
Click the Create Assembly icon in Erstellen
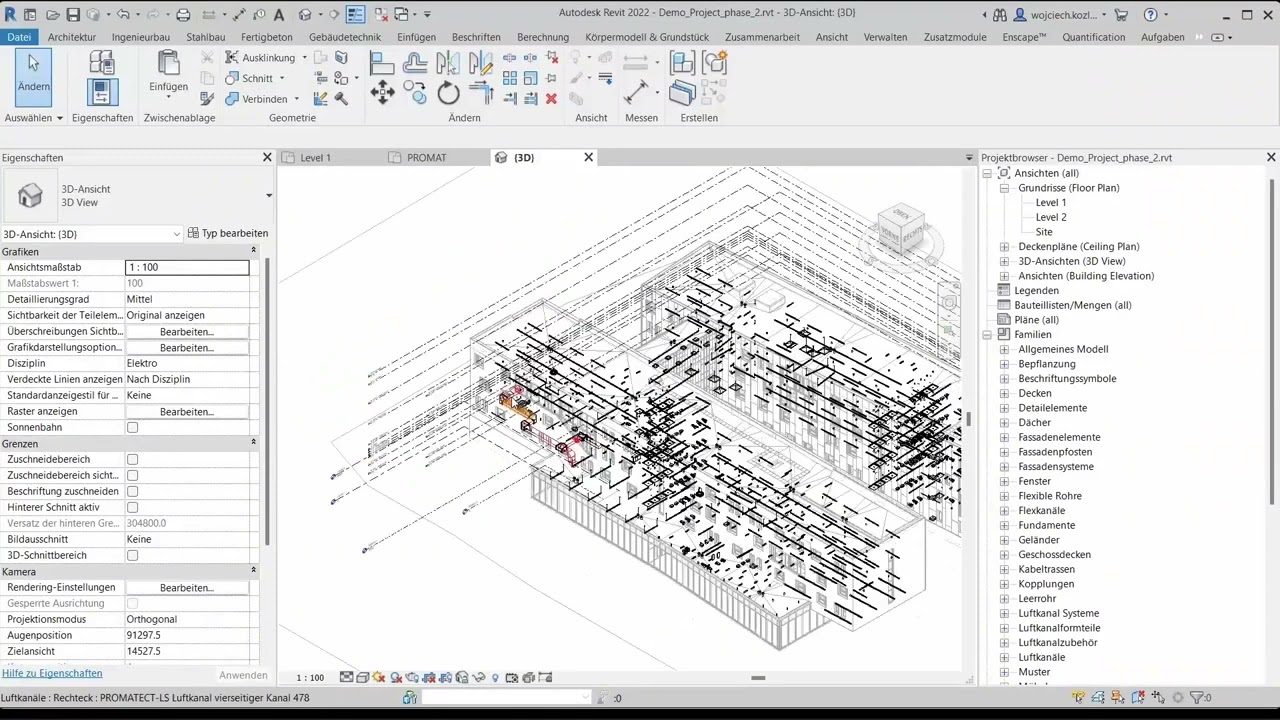[x=682, y=62]
